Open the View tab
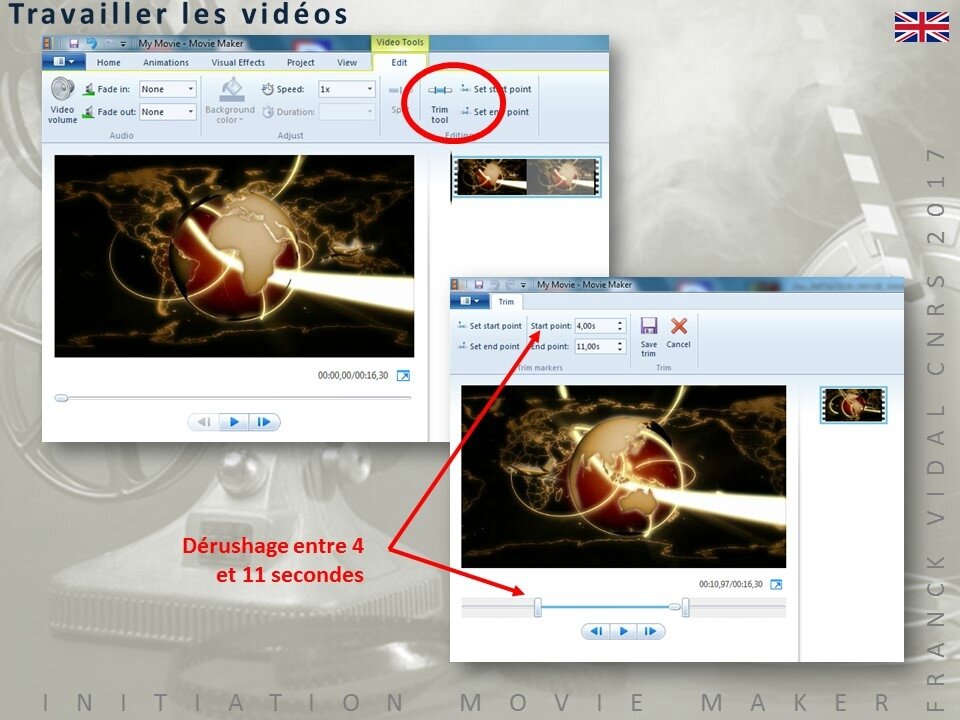960x720 pixels. pyautogui.click(x=347, y=62)
